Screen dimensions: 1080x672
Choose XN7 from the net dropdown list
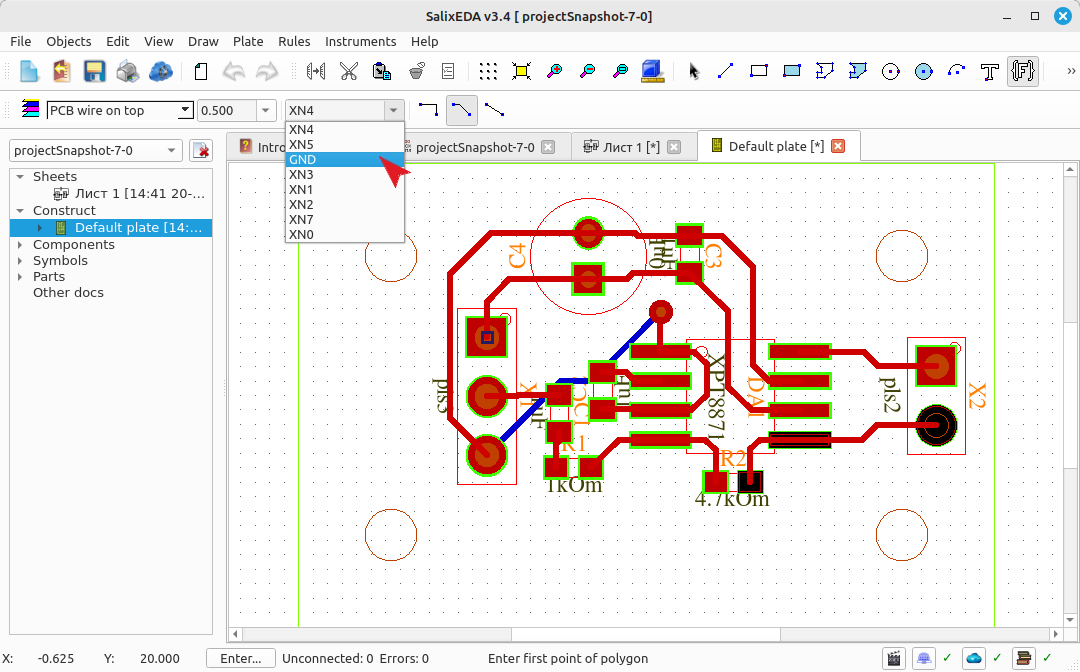(x=344, y=220)
